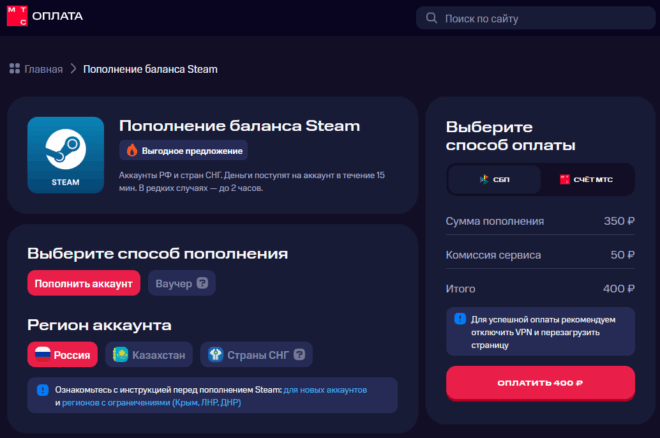
Task: Click the question mark icon on Ваучер
Action: click(202, 283)
